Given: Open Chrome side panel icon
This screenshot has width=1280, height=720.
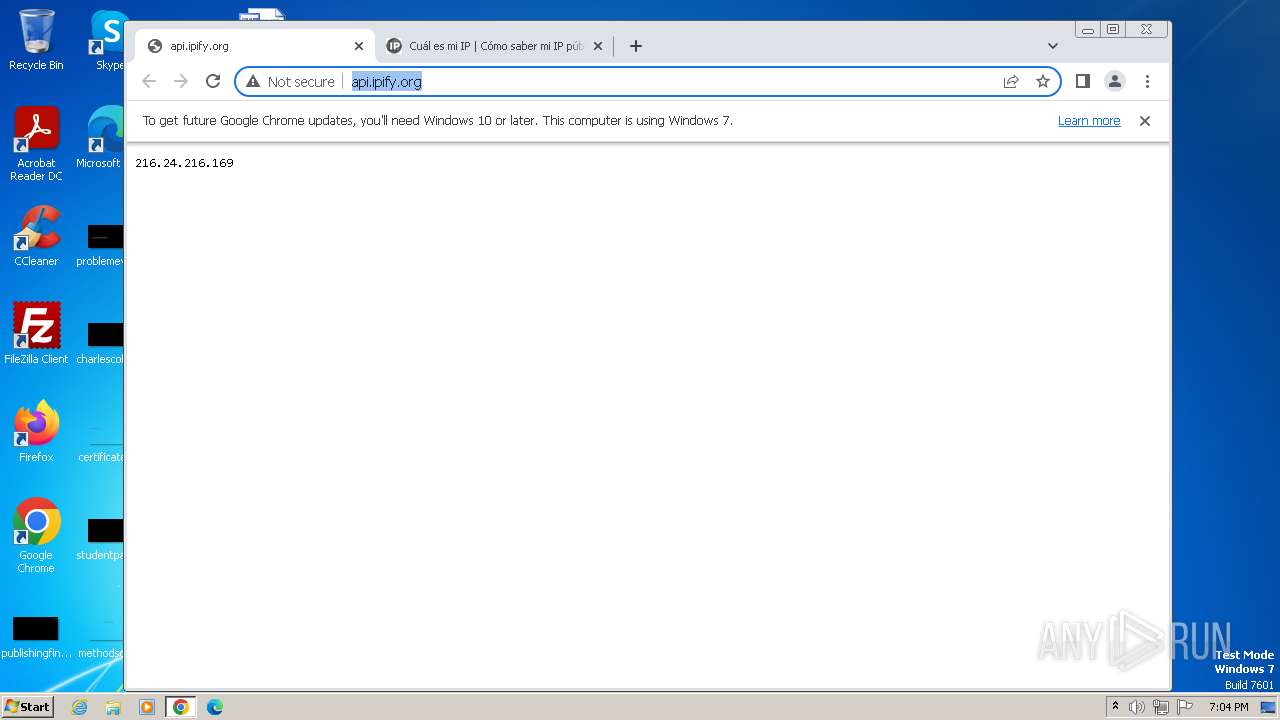Looking at the screenshot, I should 1083,81.
